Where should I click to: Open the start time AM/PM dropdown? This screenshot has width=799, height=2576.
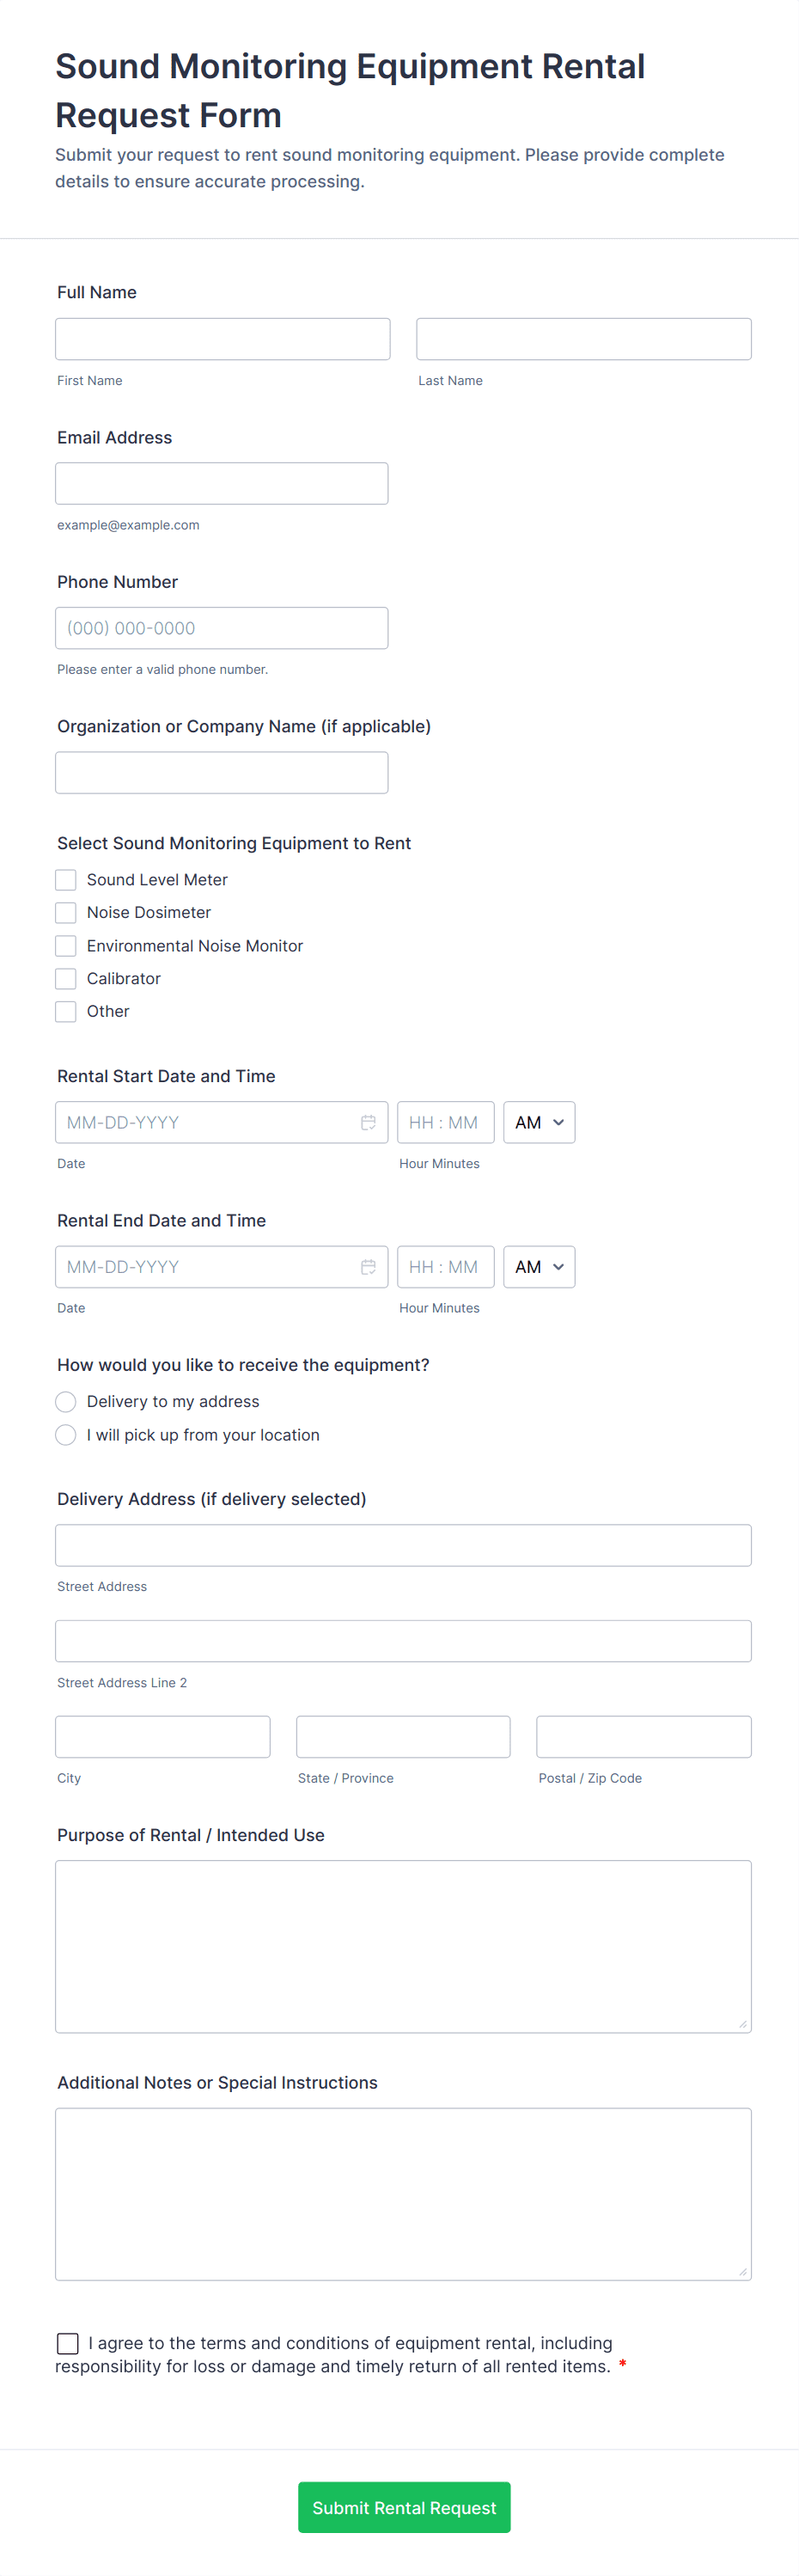coord(539,1122)
